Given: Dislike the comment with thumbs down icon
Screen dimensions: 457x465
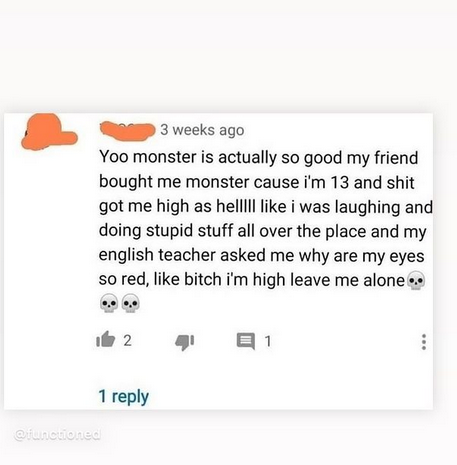Looking at the screenshot, I should [x=184, y=342].
